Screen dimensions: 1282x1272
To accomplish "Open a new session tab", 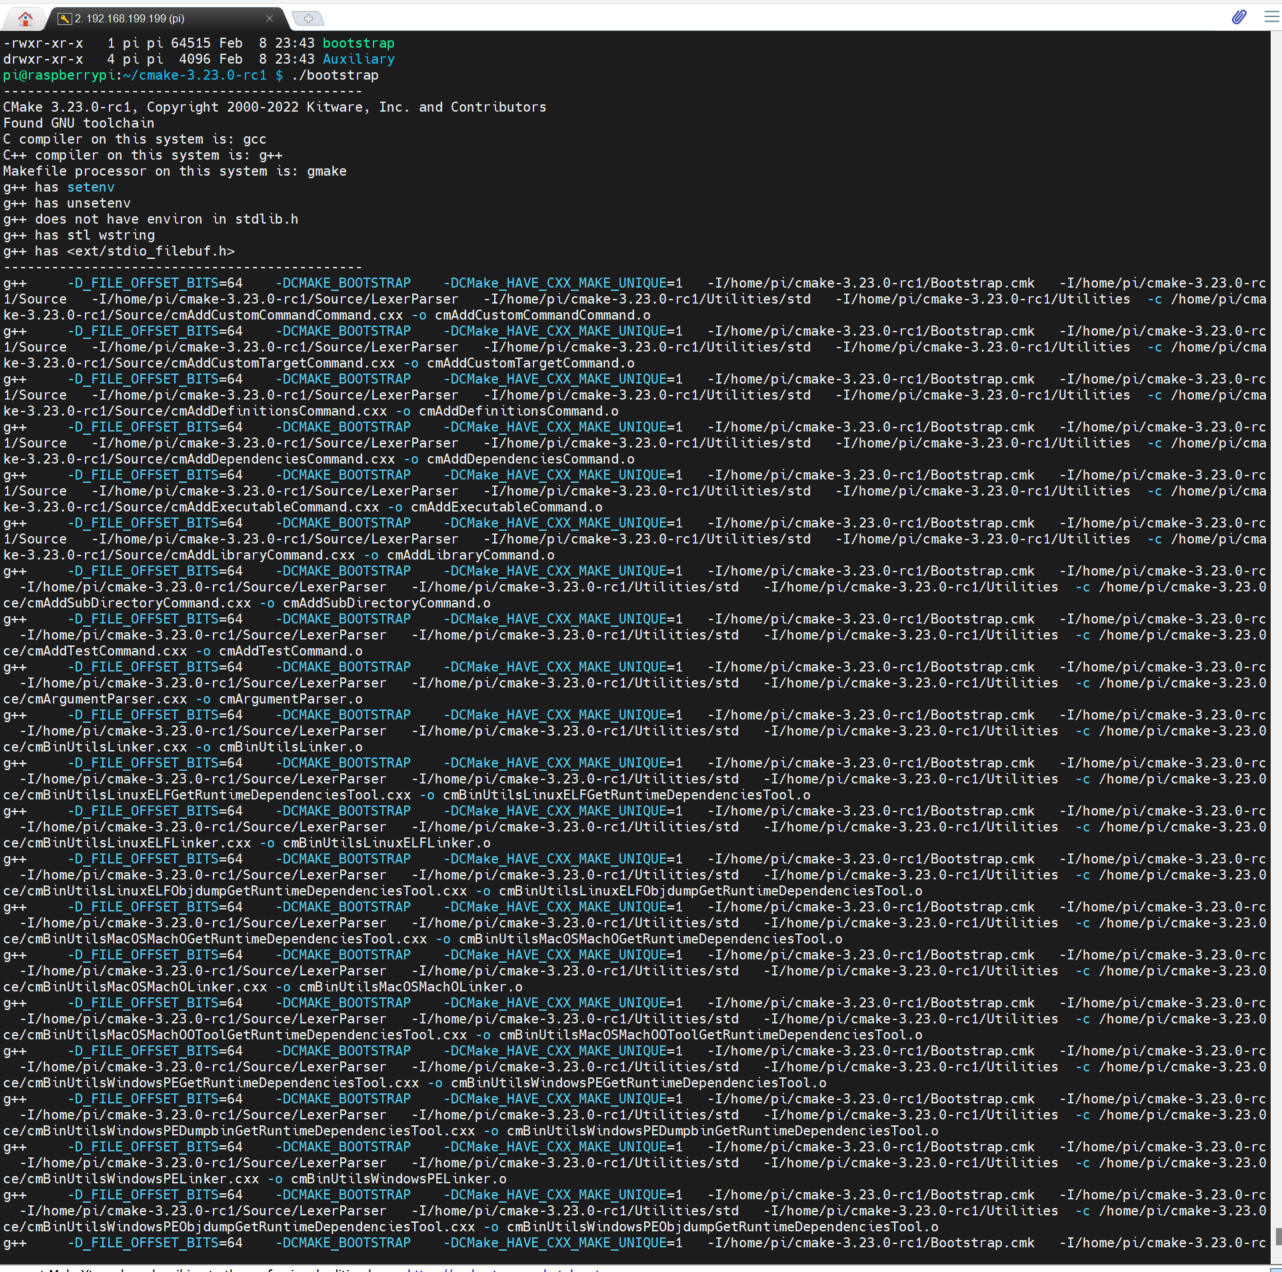I will (x=308, y=18).
